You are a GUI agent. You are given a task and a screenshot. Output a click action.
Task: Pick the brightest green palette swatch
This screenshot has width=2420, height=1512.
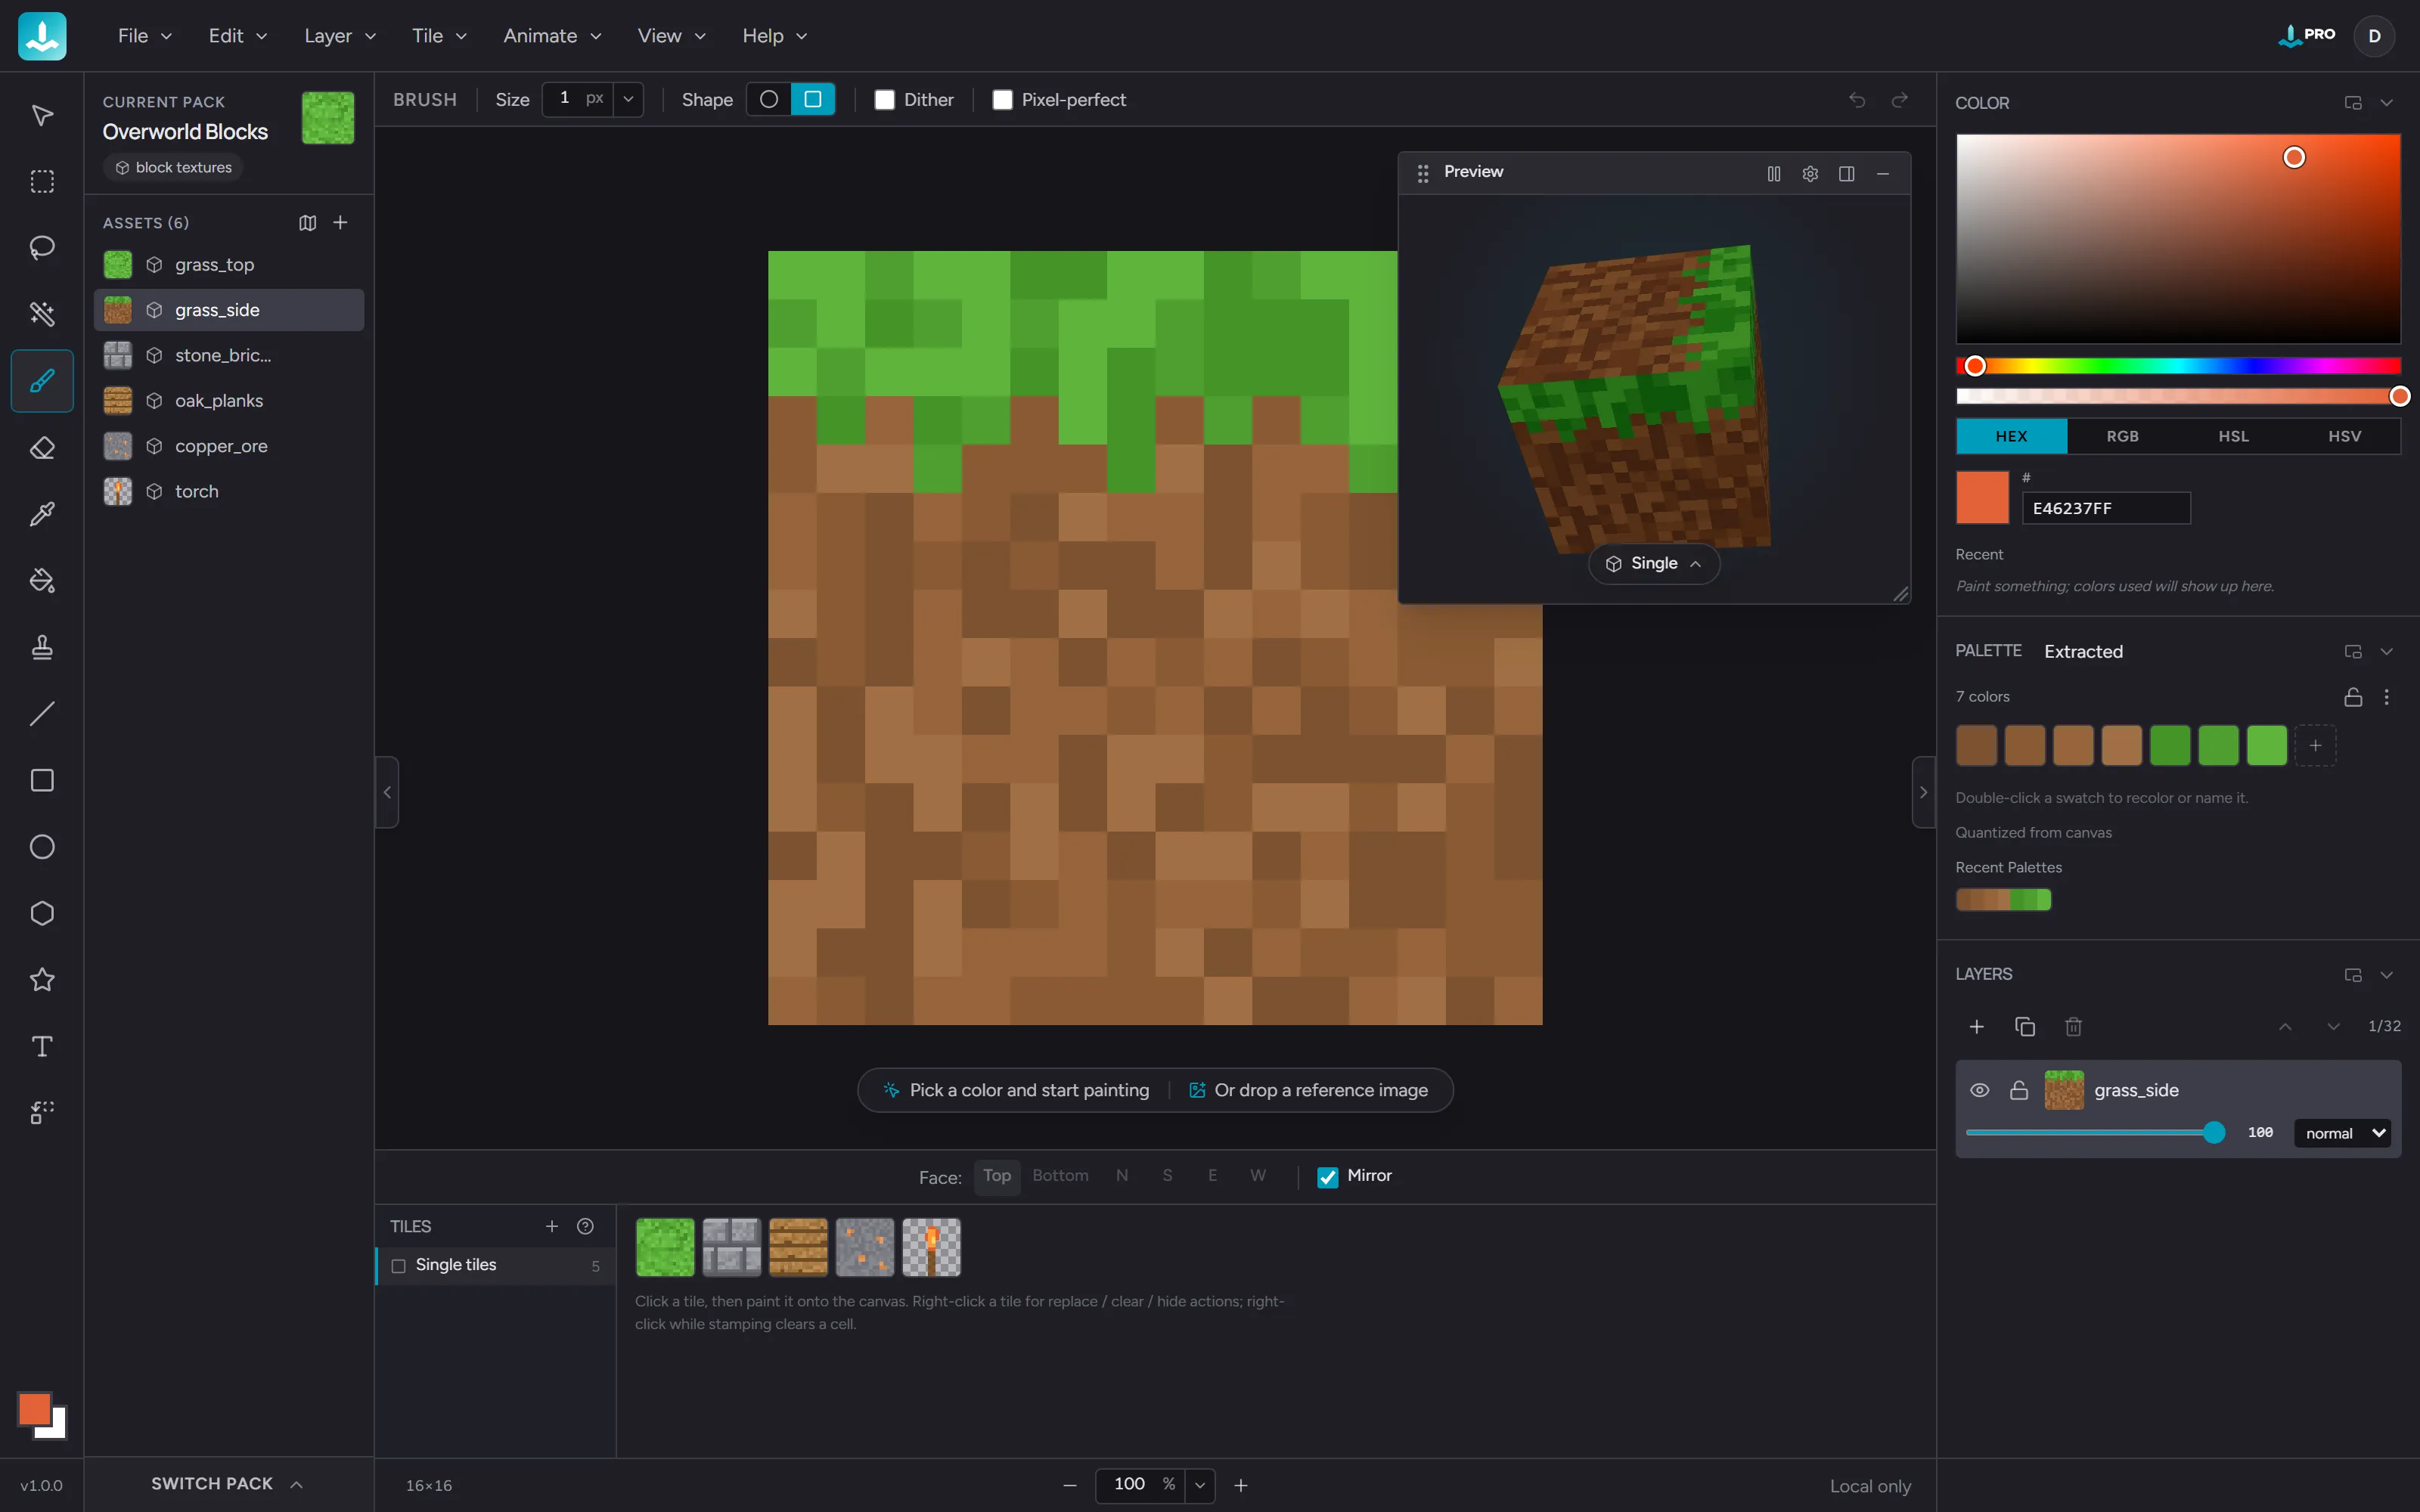coord(2267,746)
